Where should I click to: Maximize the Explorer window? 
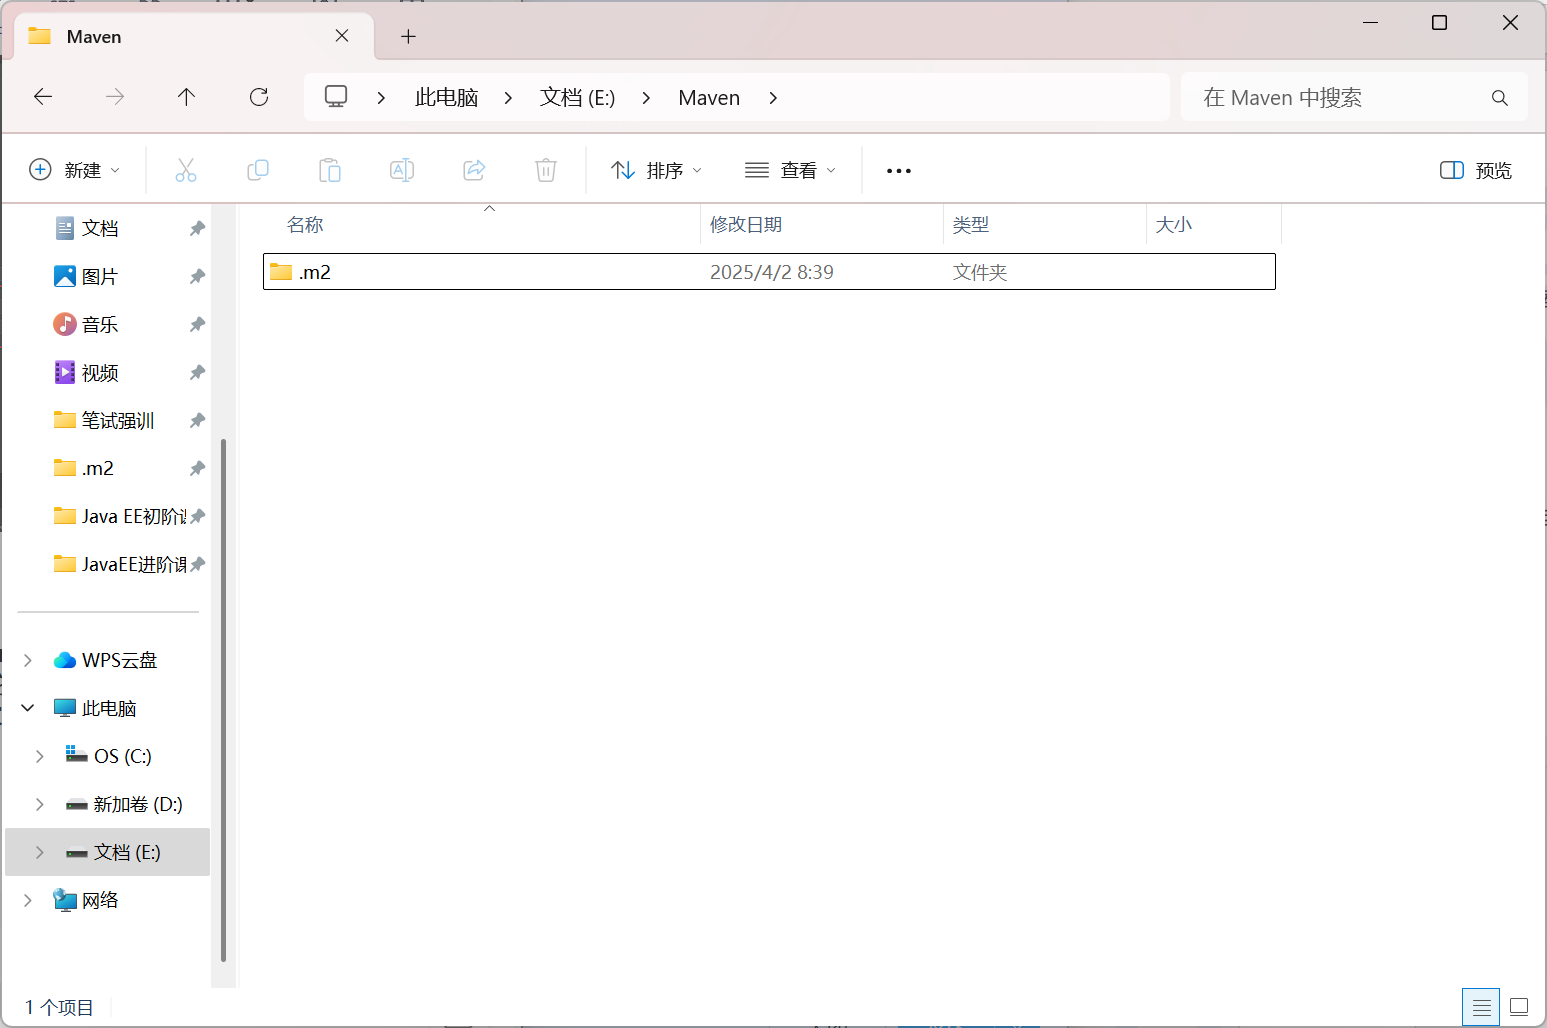point(1439,22)
